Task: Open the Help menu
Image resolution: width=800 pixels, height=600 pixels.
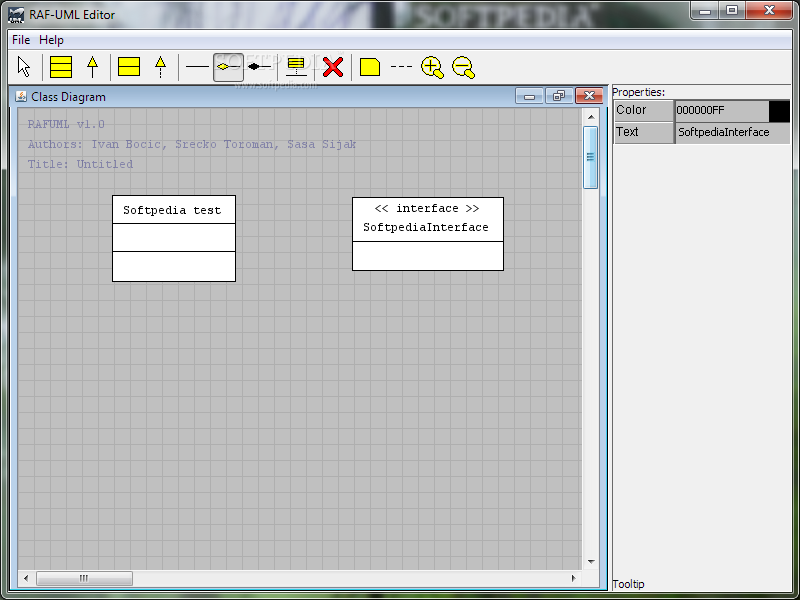Action: pos(51,40)
